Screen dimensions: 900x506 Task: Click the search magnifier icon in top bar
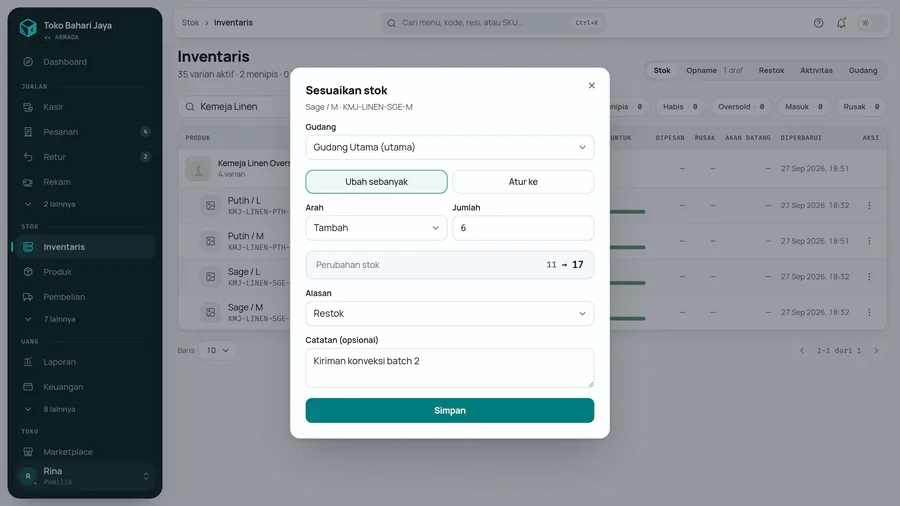[x=391, y=23]
